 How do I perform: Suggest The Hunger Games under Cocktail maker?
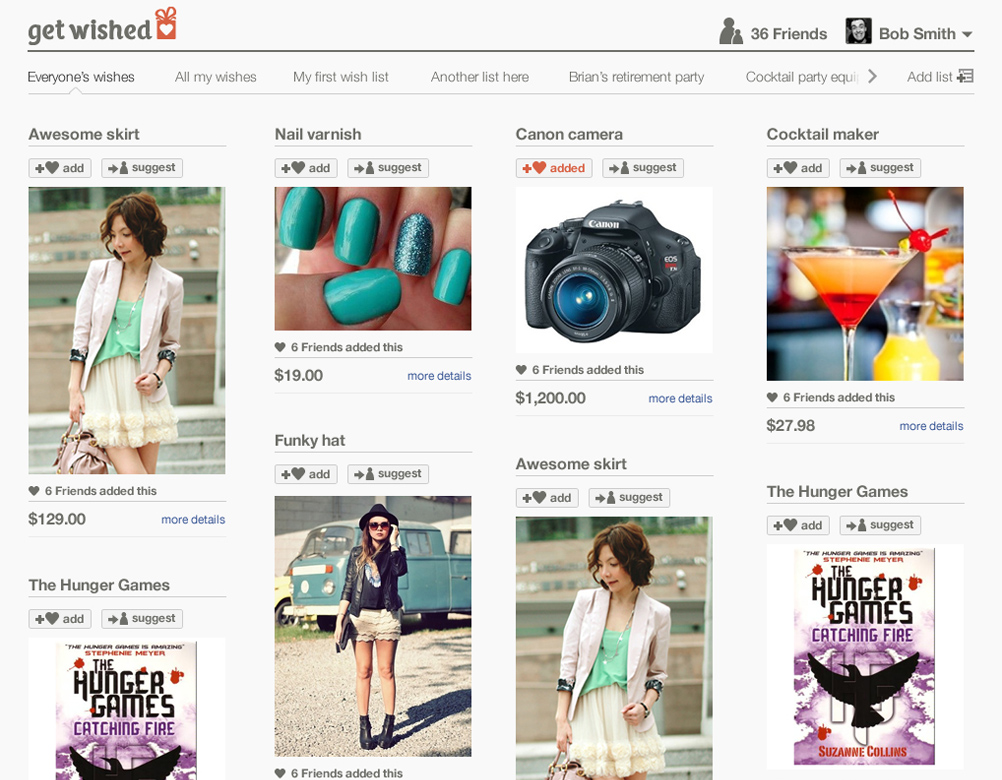[x=880, y=525]
